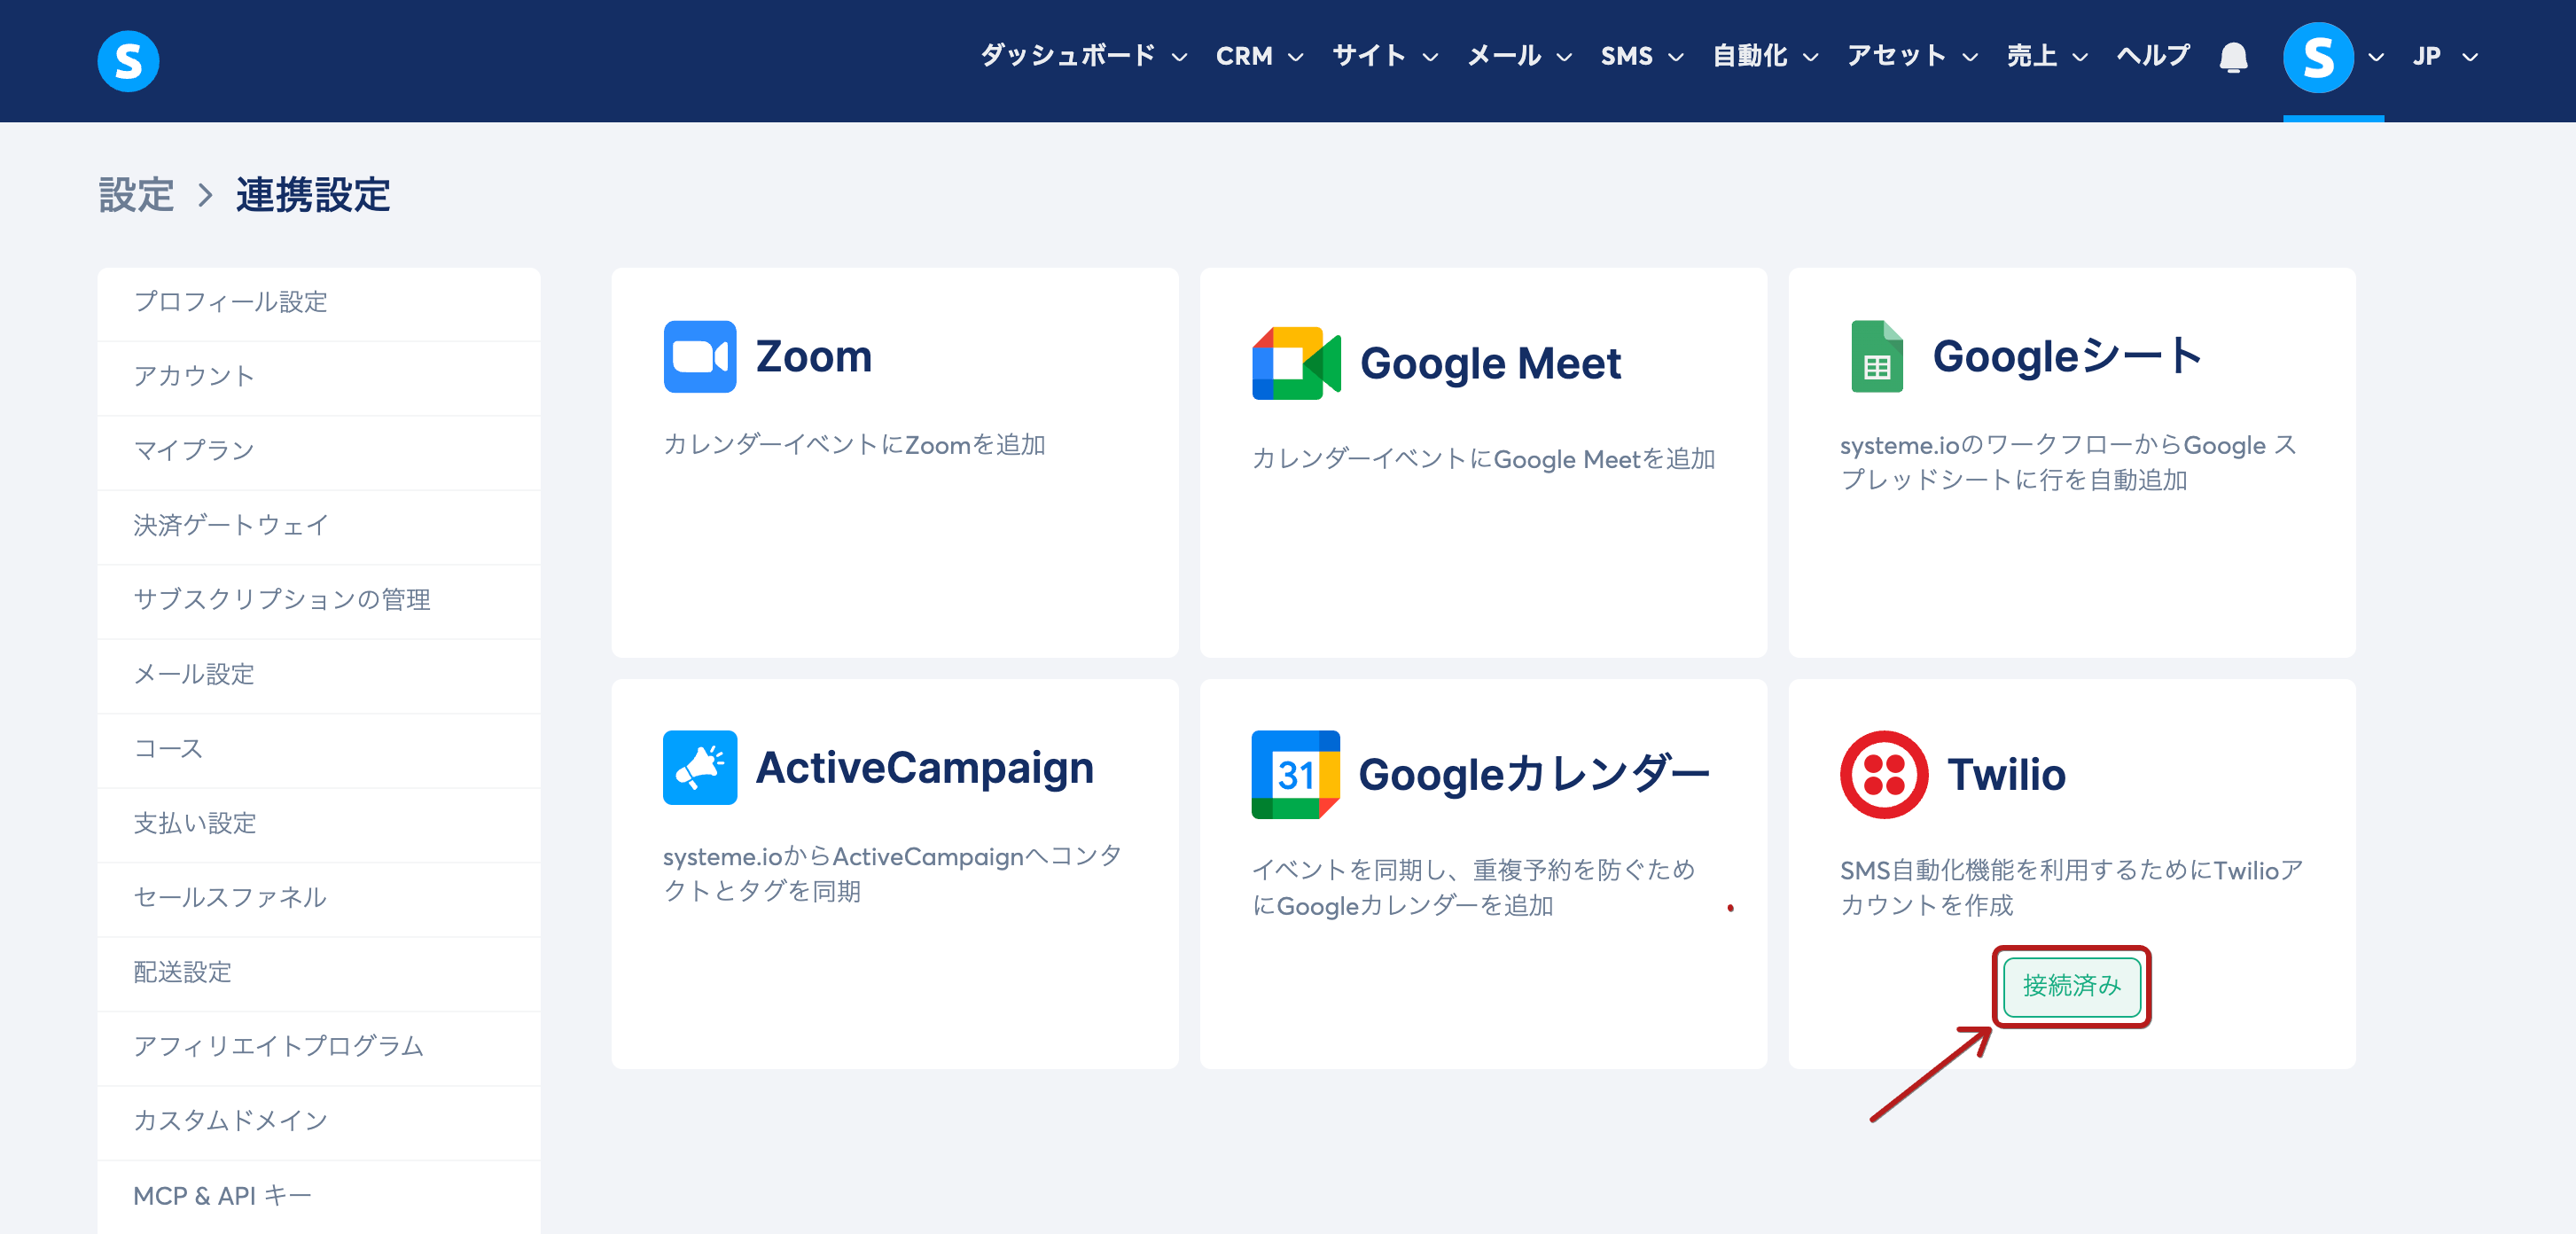Open プロフィール設定 in the sidebar
The width and height of the screenshot is (2576, 1234).
pos(319,303)
